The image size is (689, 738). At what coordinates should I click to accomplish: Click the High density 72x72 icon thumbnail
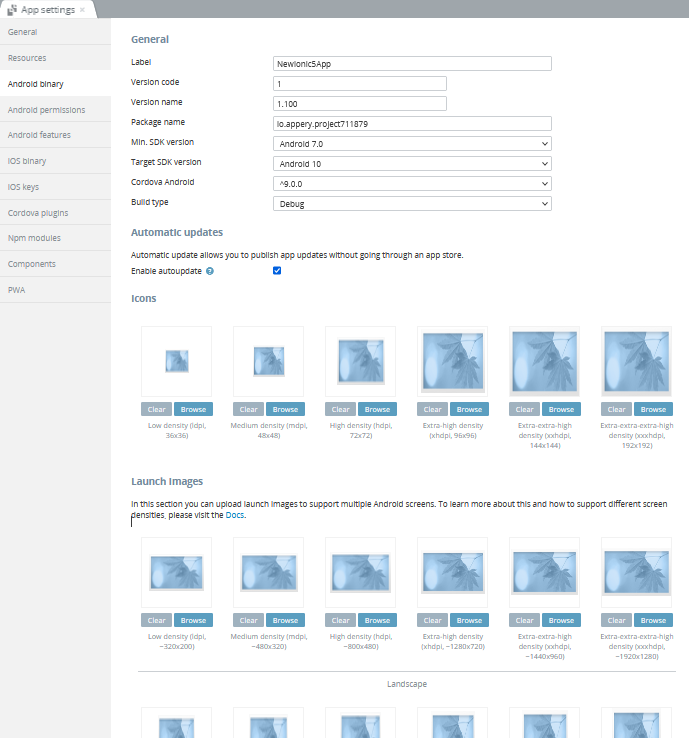[361, 361]
